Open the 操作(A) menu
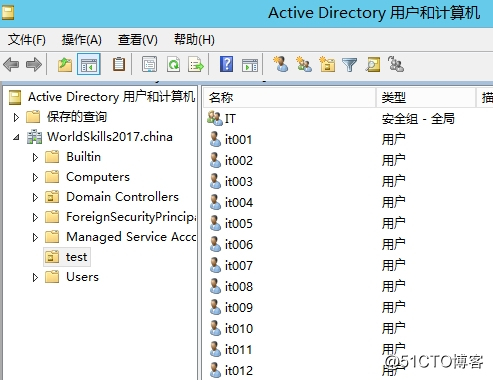 [x=82, y=40]
